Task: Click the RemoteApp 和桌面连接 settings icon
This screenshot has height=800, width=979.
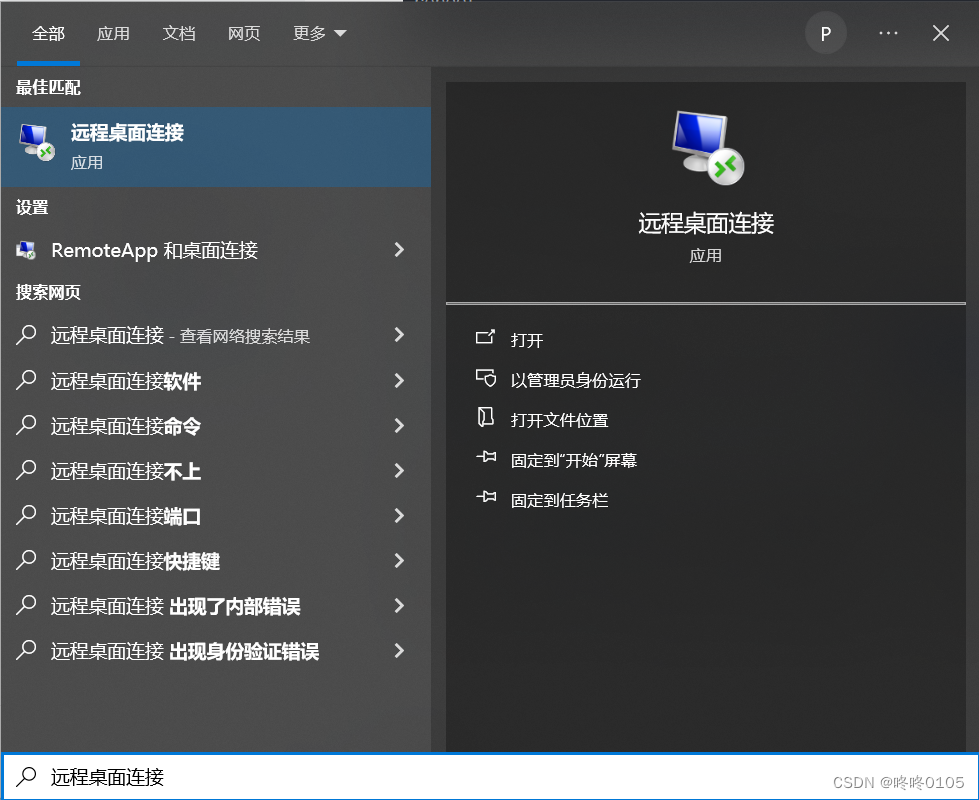Action: [x=26, y=250]
